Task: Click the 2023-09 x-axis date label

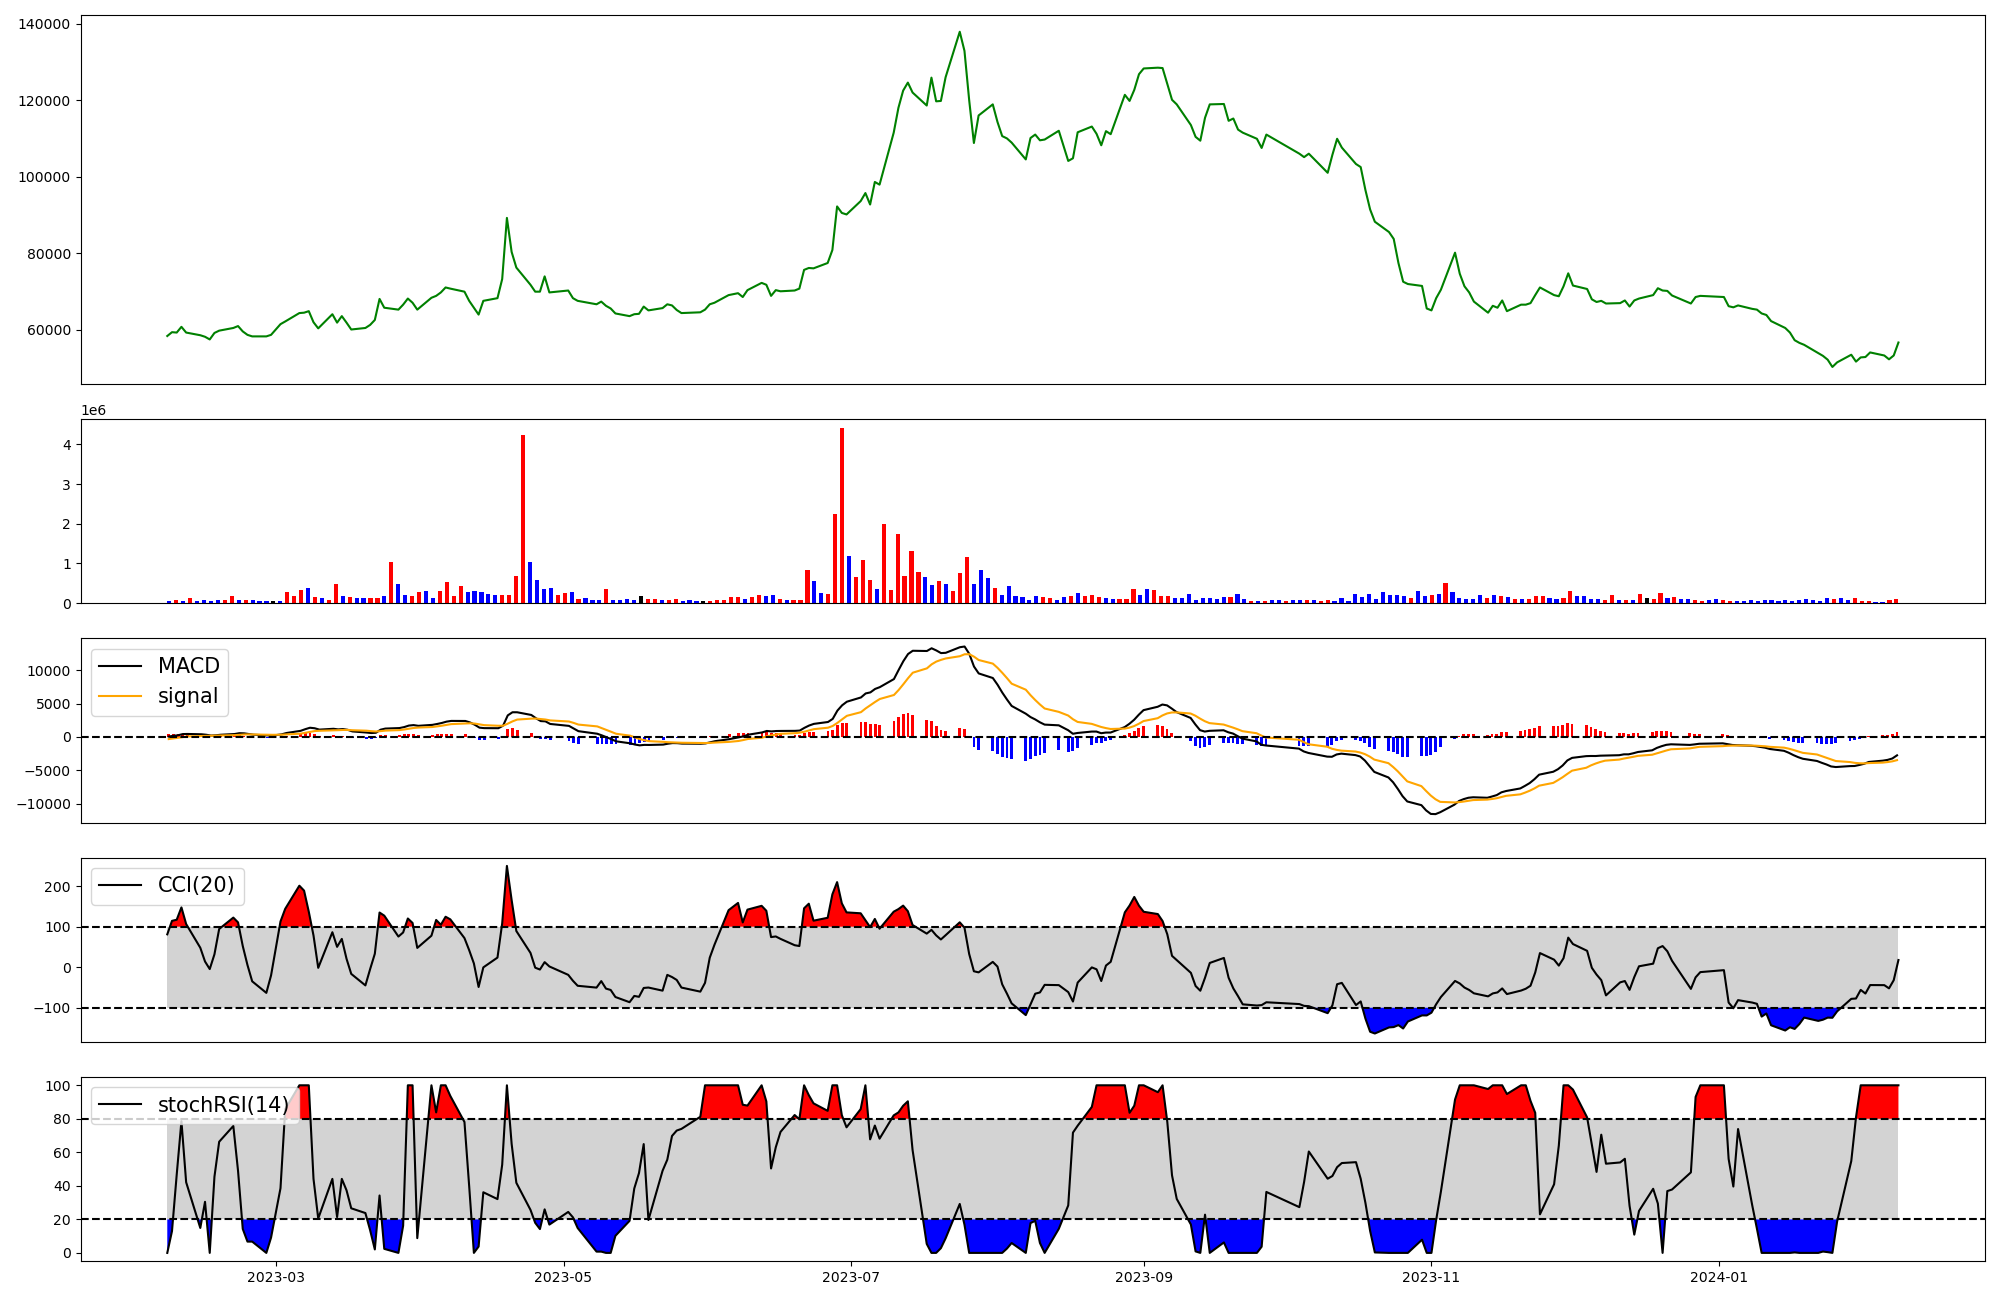Action: [x=1143, y=1277]
